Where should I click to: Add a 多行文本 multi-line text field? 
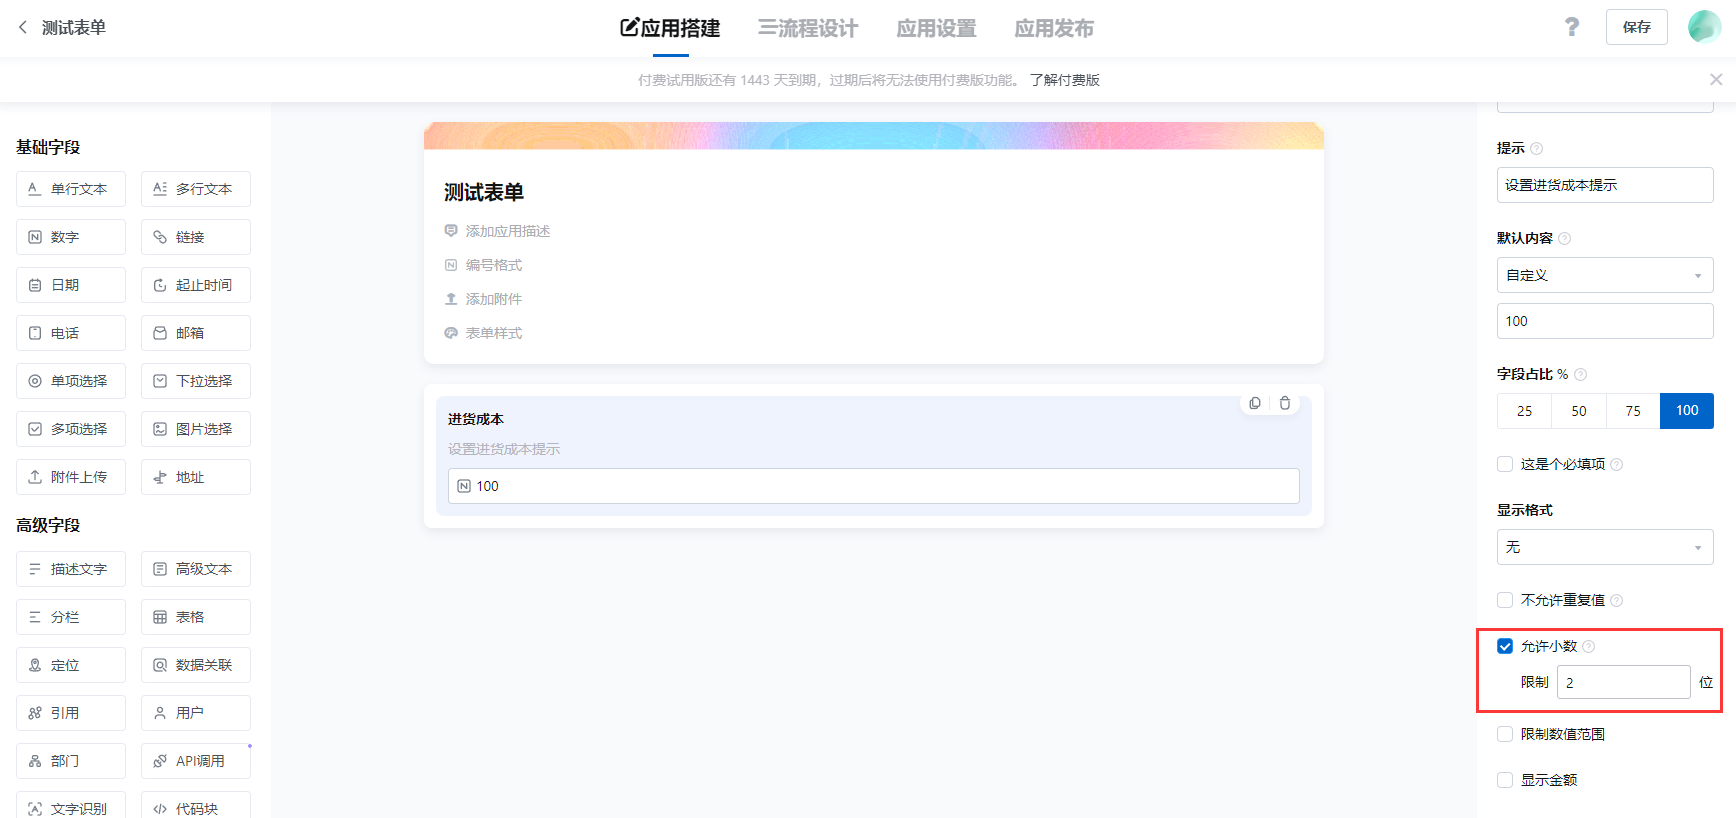click(x=196, y=189)
